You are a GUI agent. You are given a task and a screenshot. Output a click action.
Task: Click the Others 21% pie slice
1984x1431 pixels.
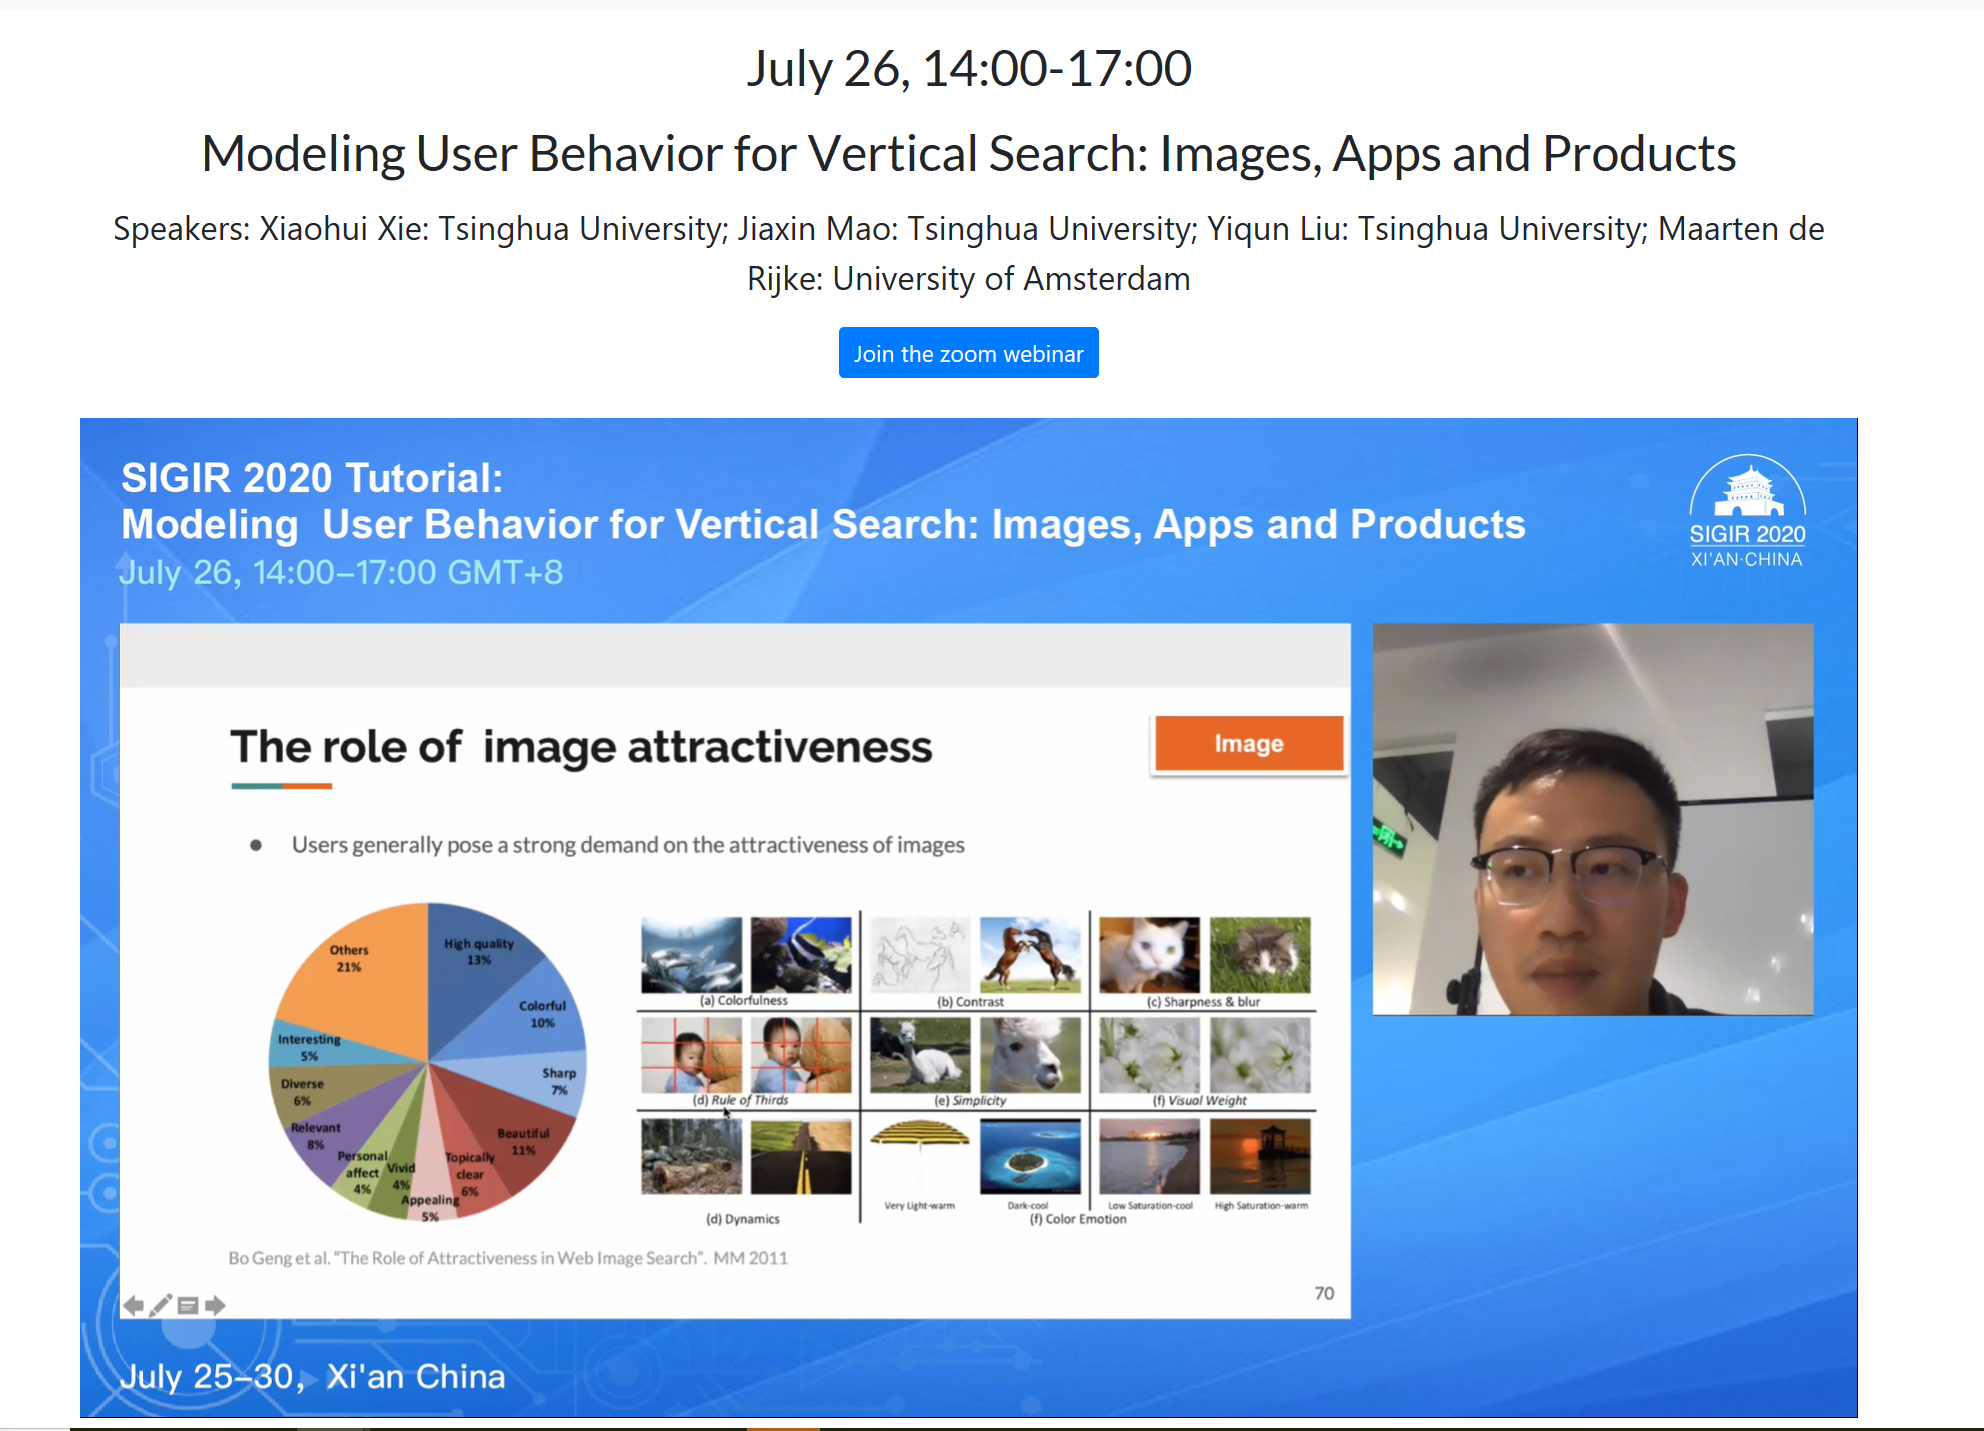pyautogui.click(x=356, y=985)
